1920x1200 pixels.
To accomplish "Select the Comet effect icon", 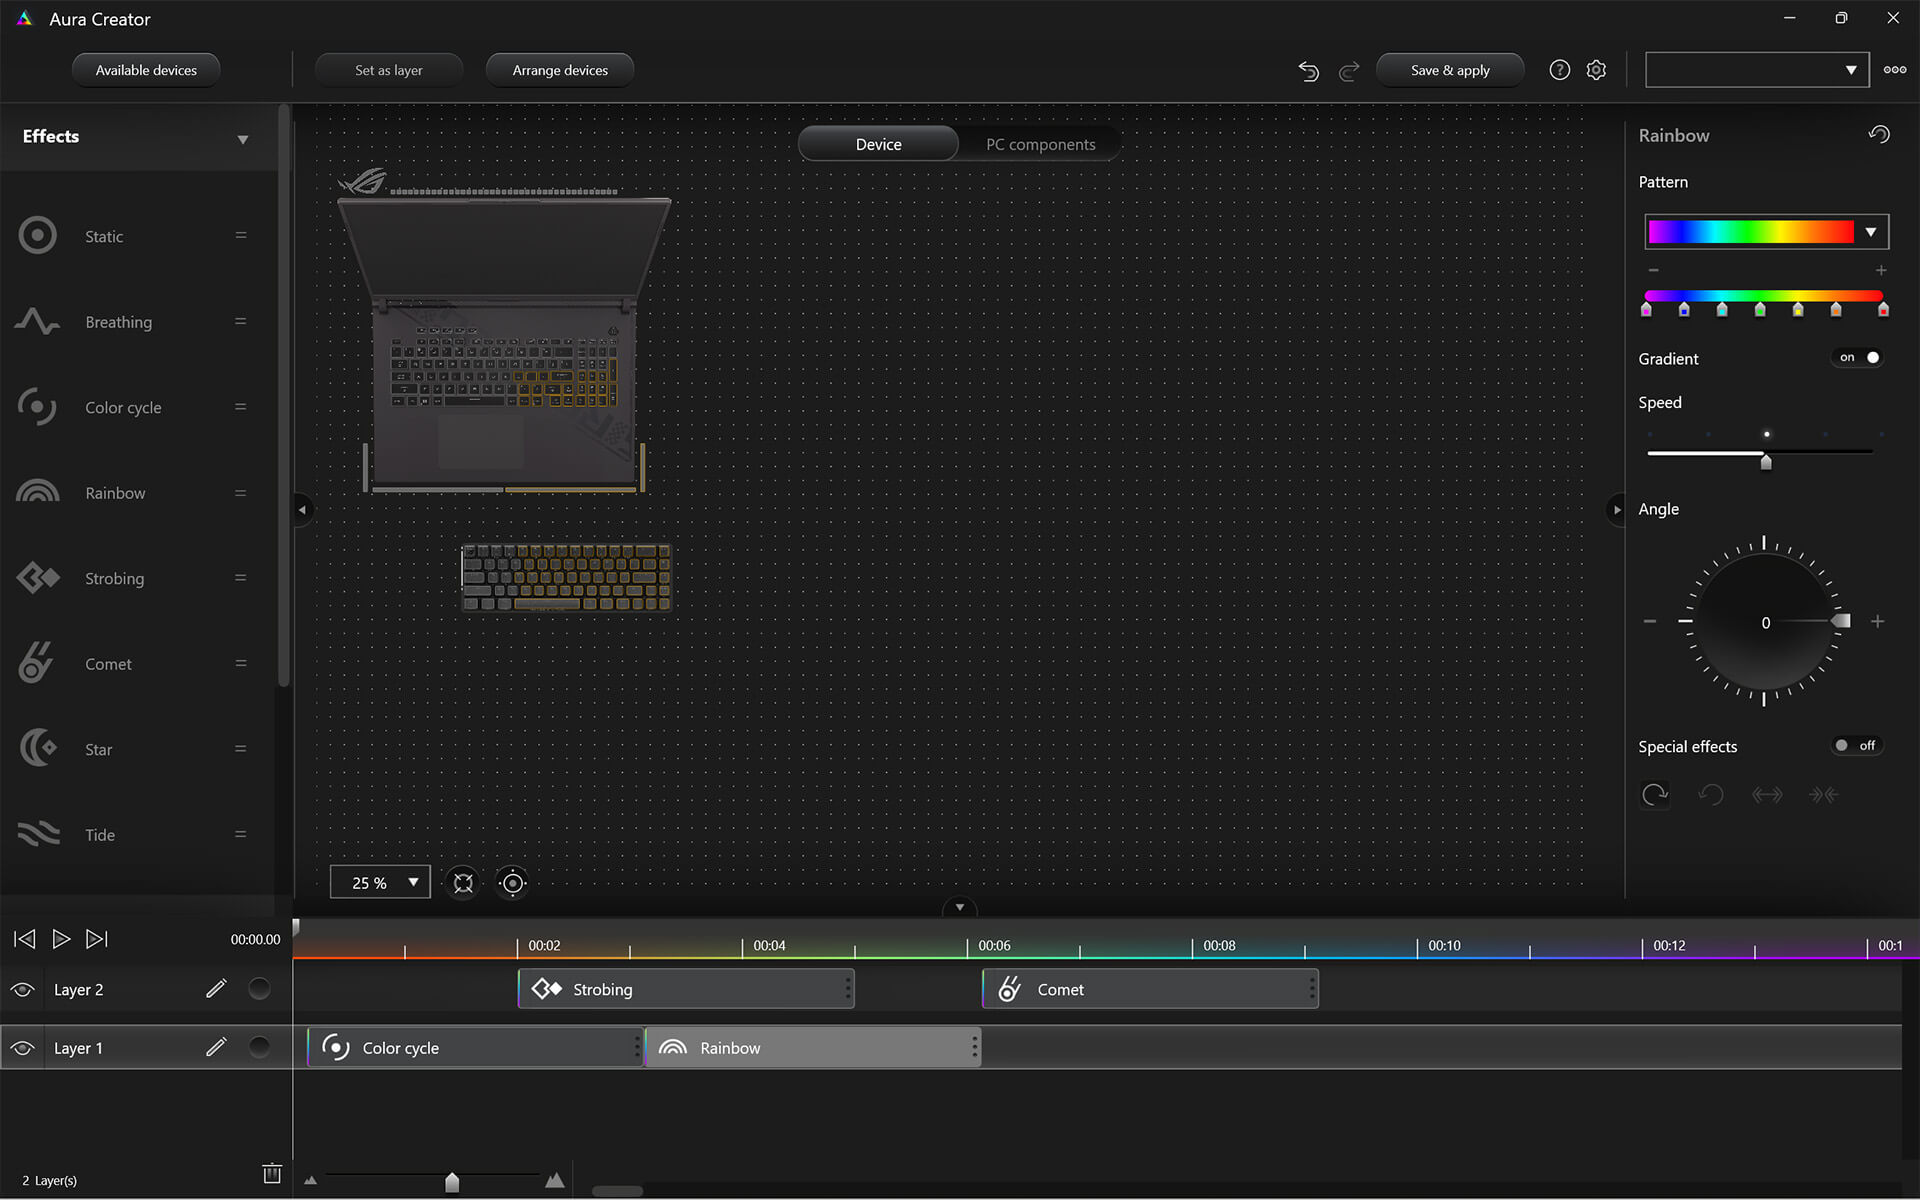I will pos(35,664).
